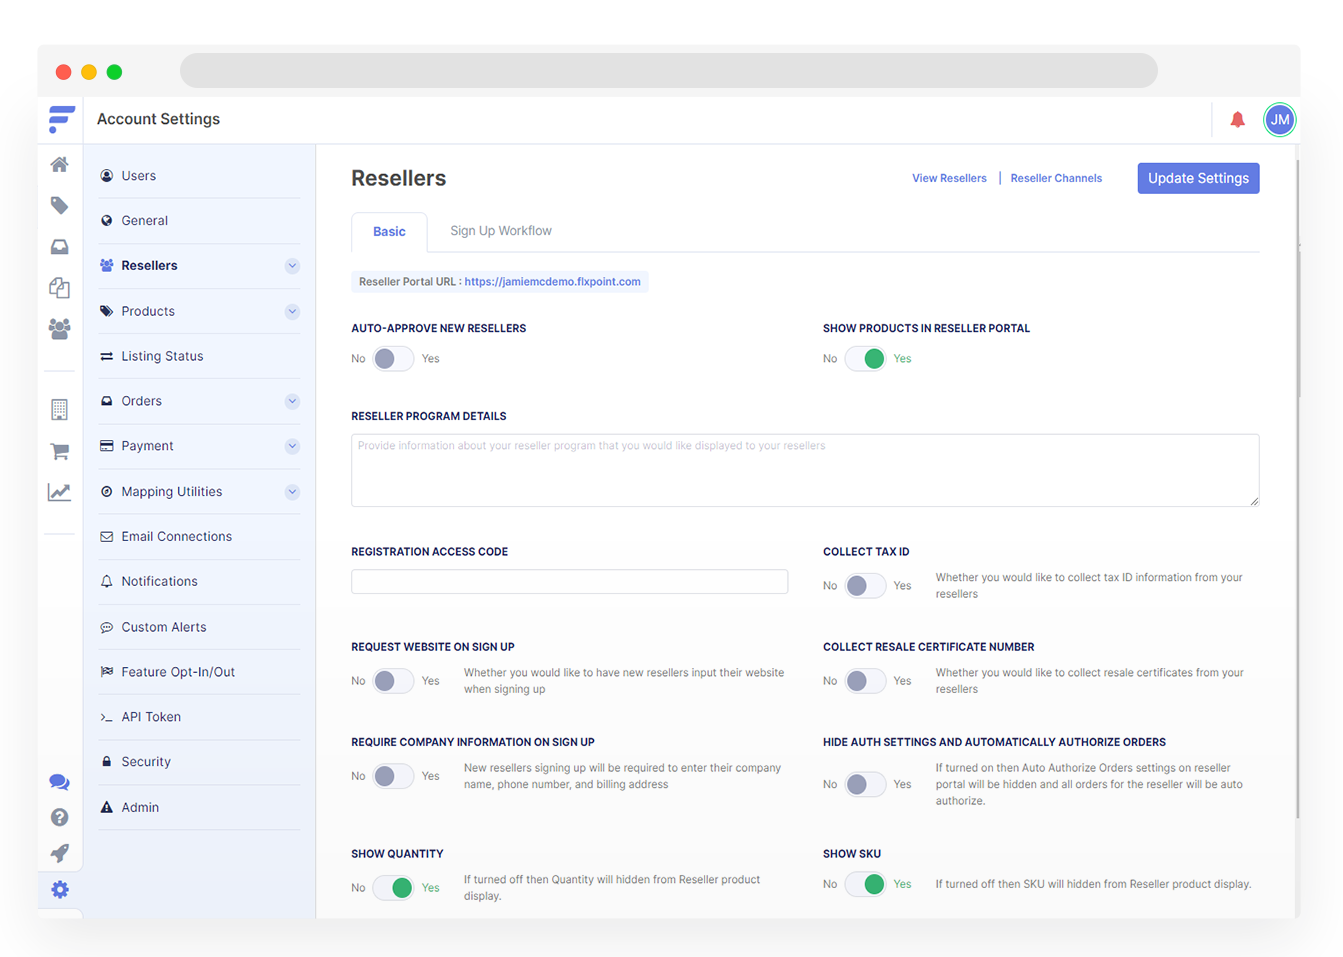Open Users settings menu item
Screen dimensions: 1343x957
(200, 176)
